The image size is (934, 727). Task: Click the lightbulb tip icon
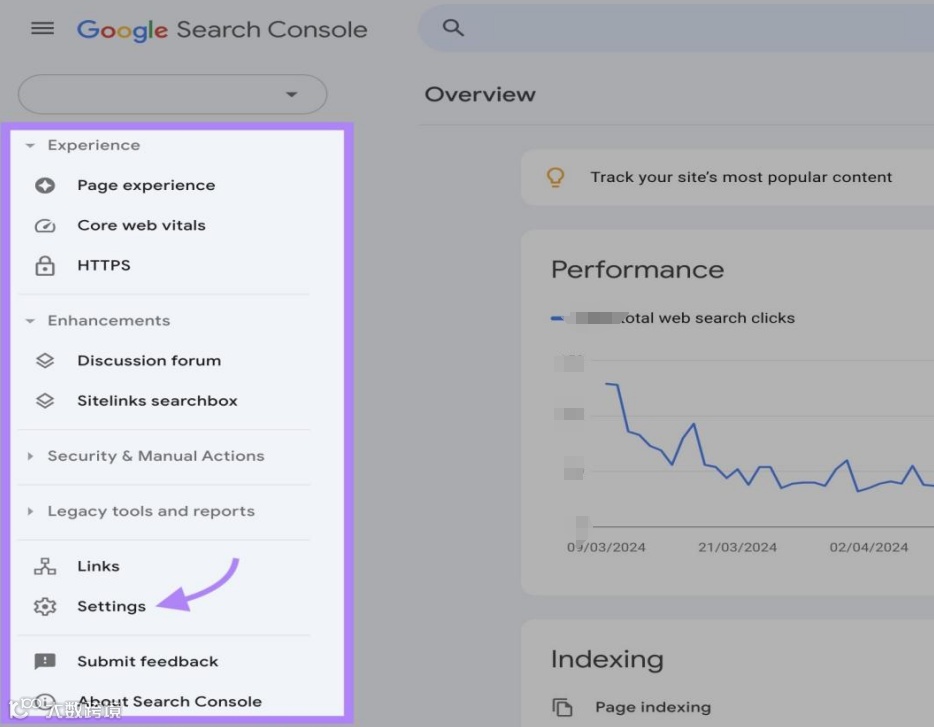tap(556, 177)
